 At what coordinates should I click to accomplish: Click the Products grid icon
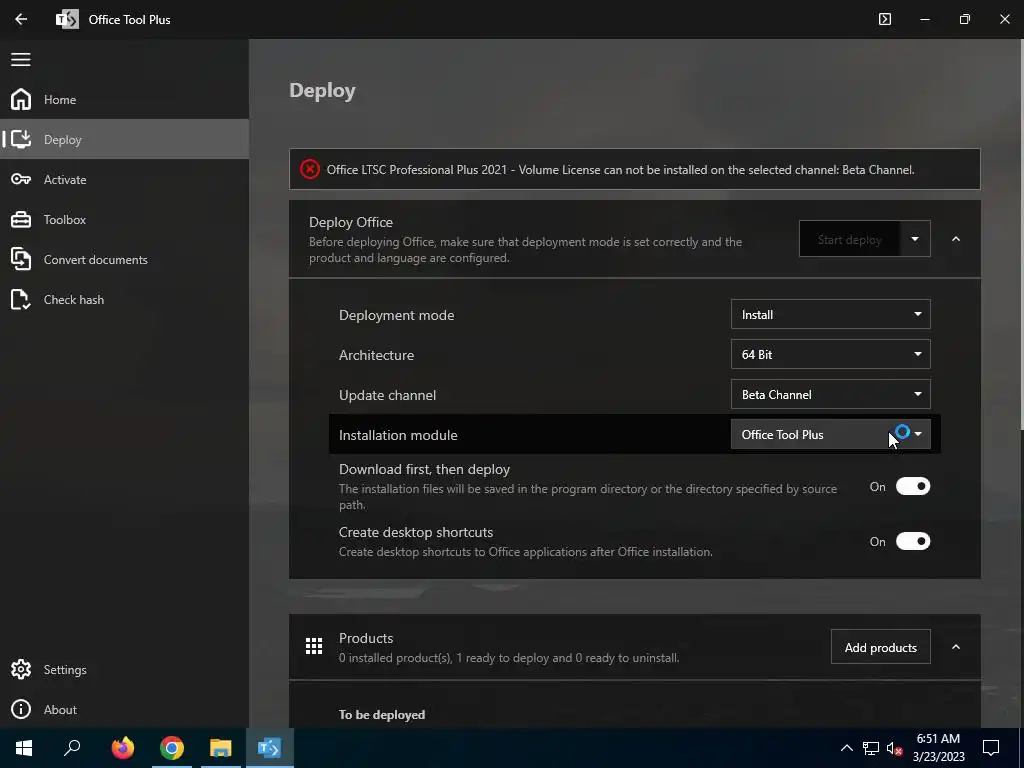(314, 647)
